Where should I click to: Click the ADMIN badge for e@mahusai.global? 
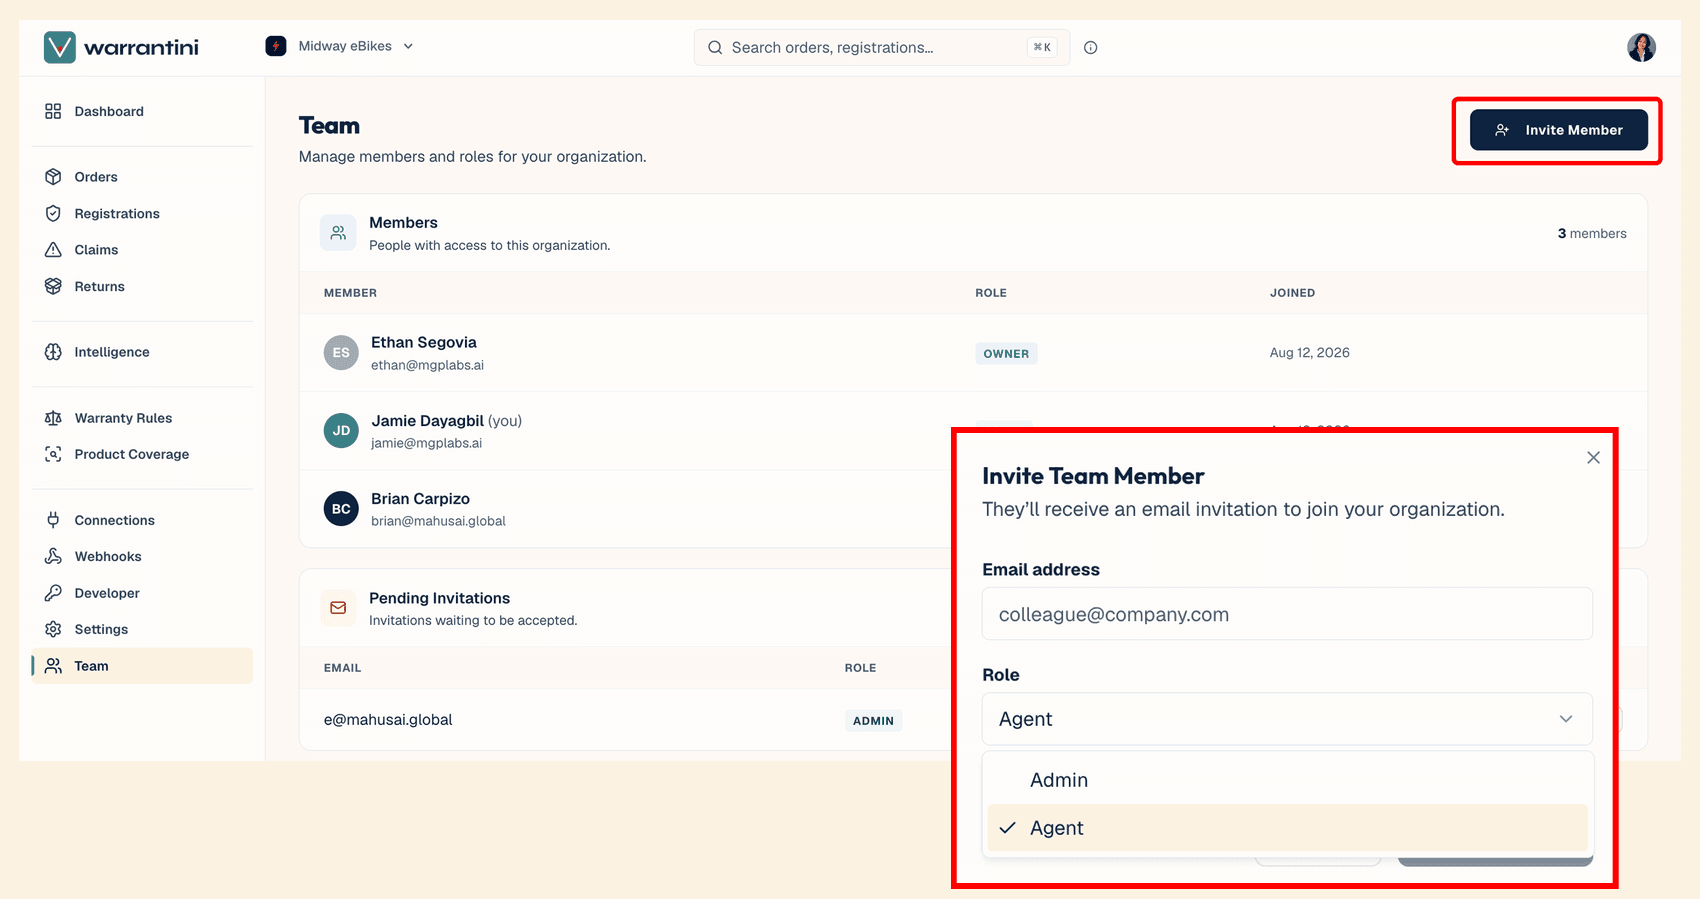(873, 720)
